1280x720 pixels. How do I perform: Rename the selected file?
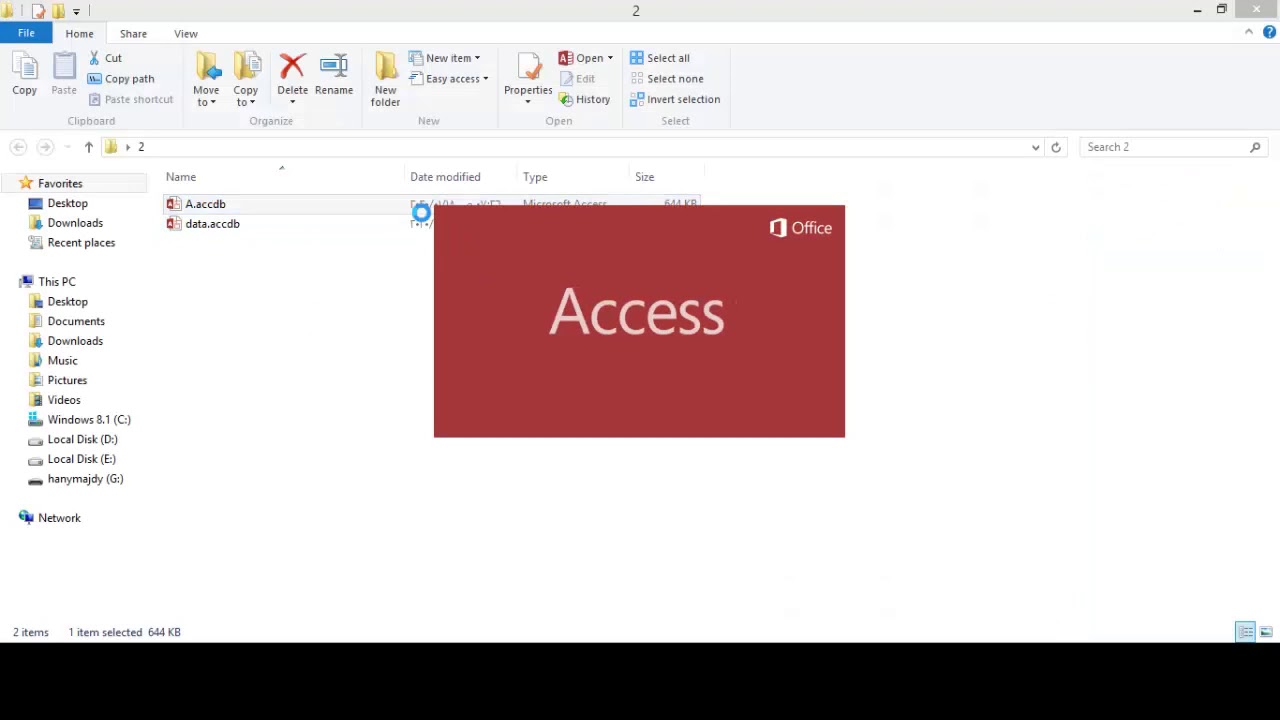[x=334, y=76]
